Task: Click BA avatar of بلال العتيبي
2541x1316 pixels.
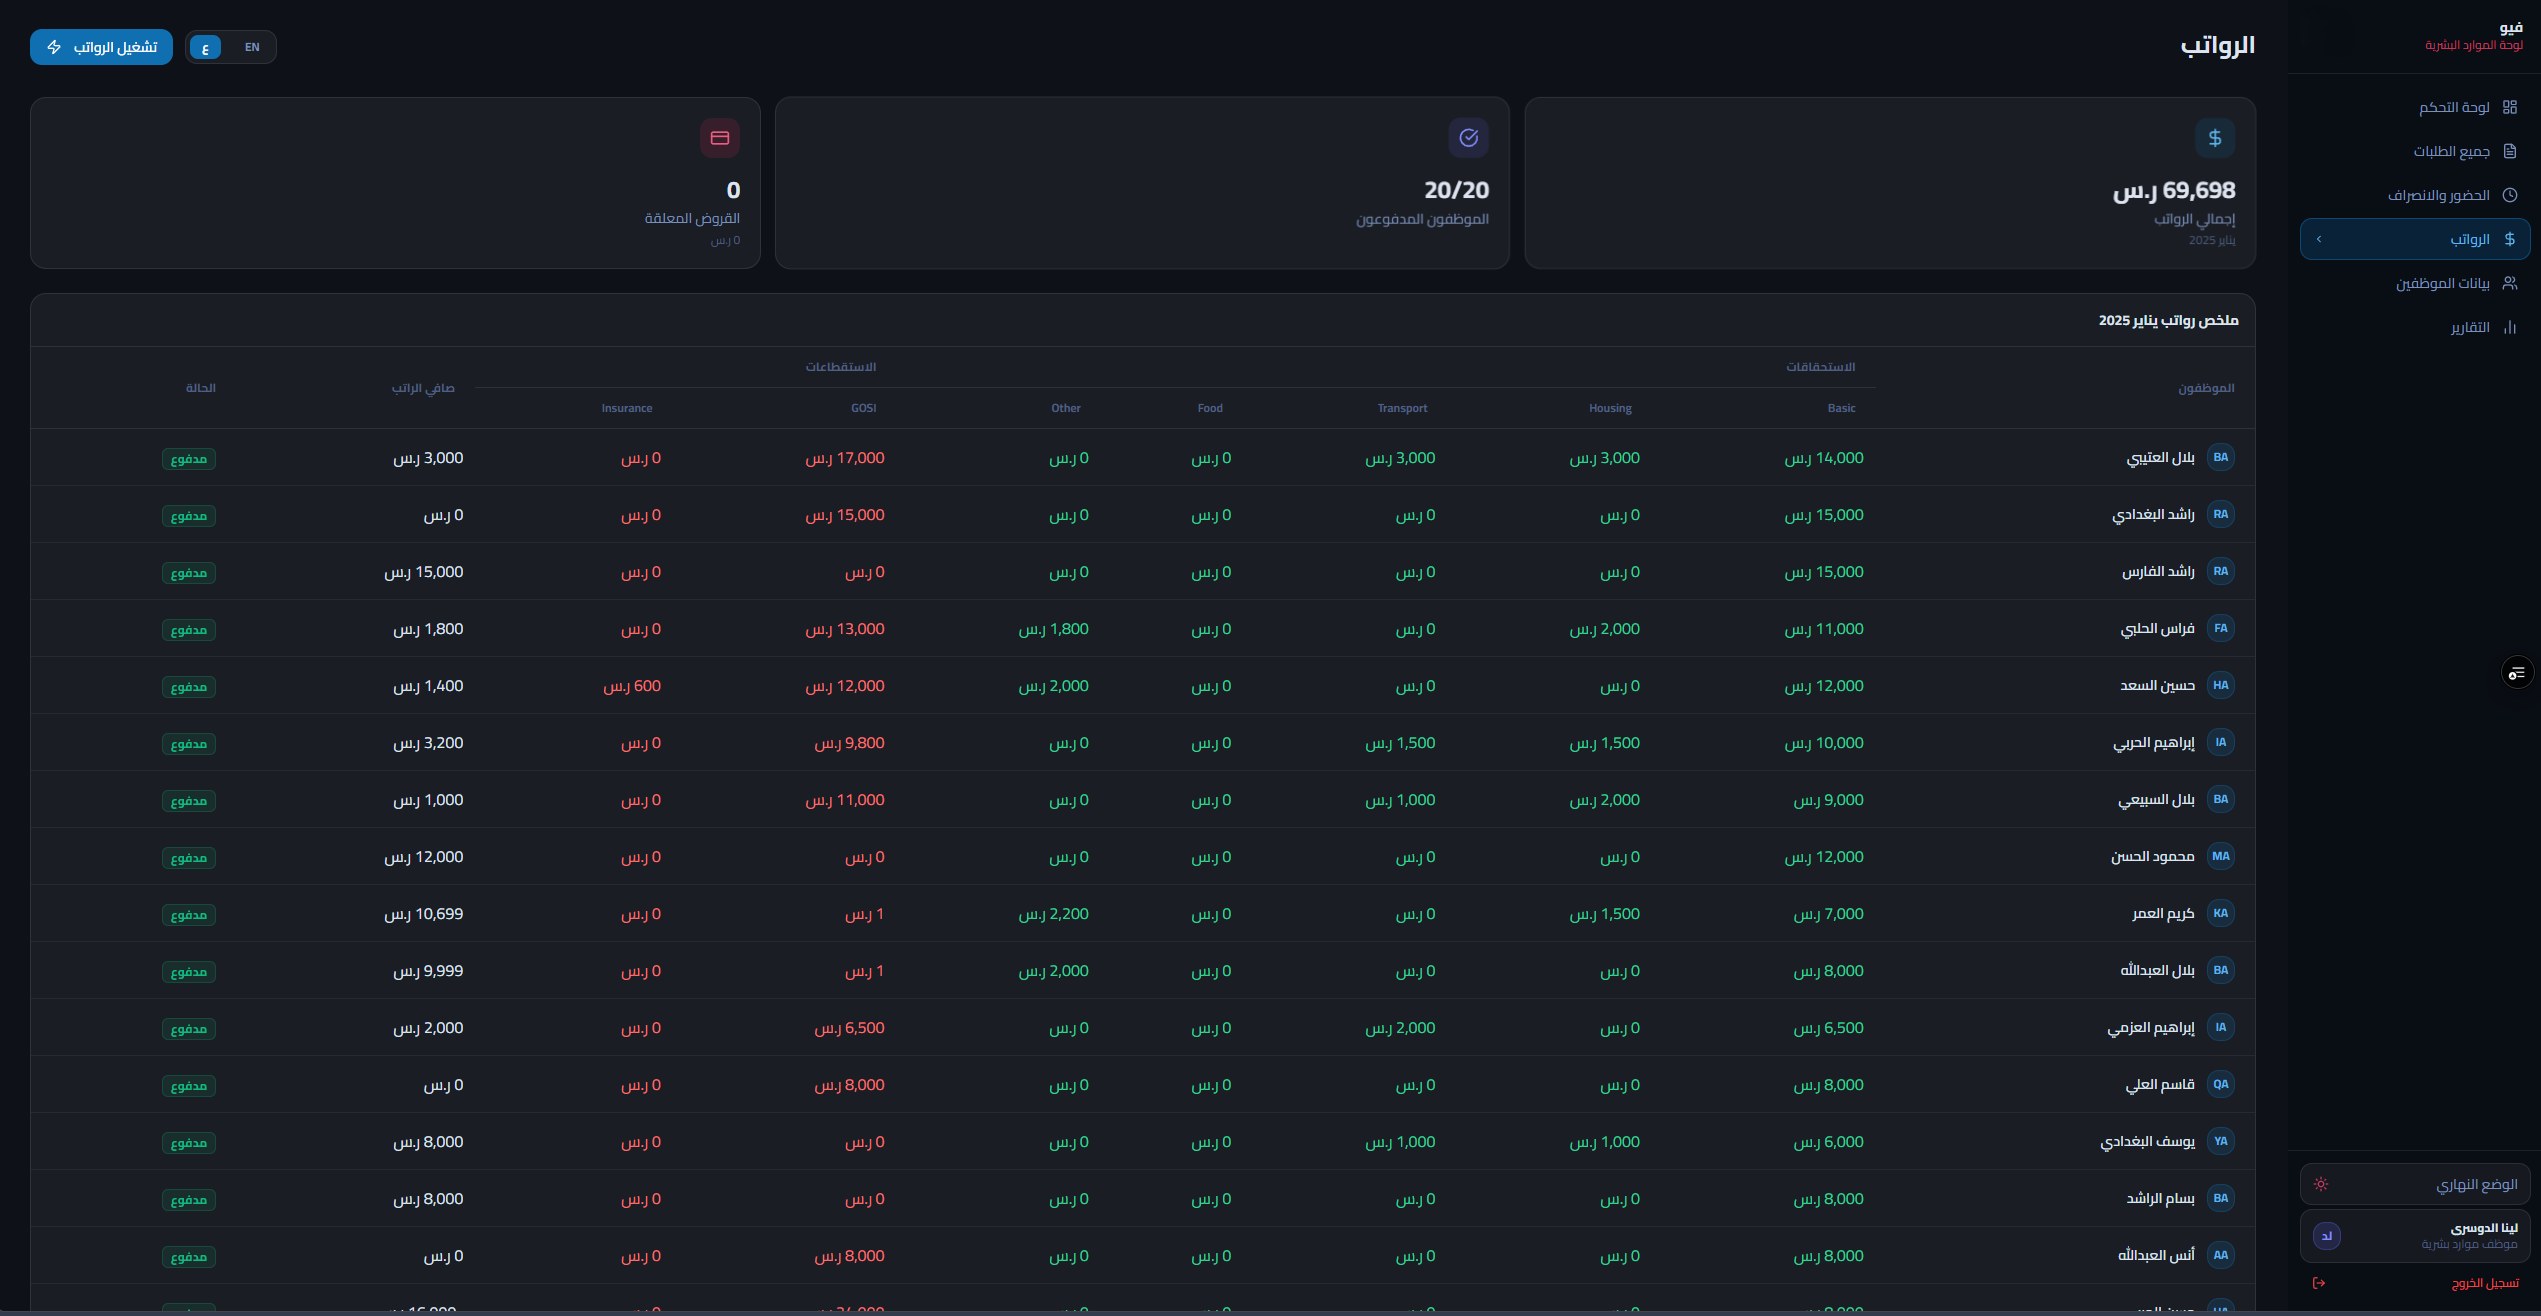Action: coord(2221,457)
